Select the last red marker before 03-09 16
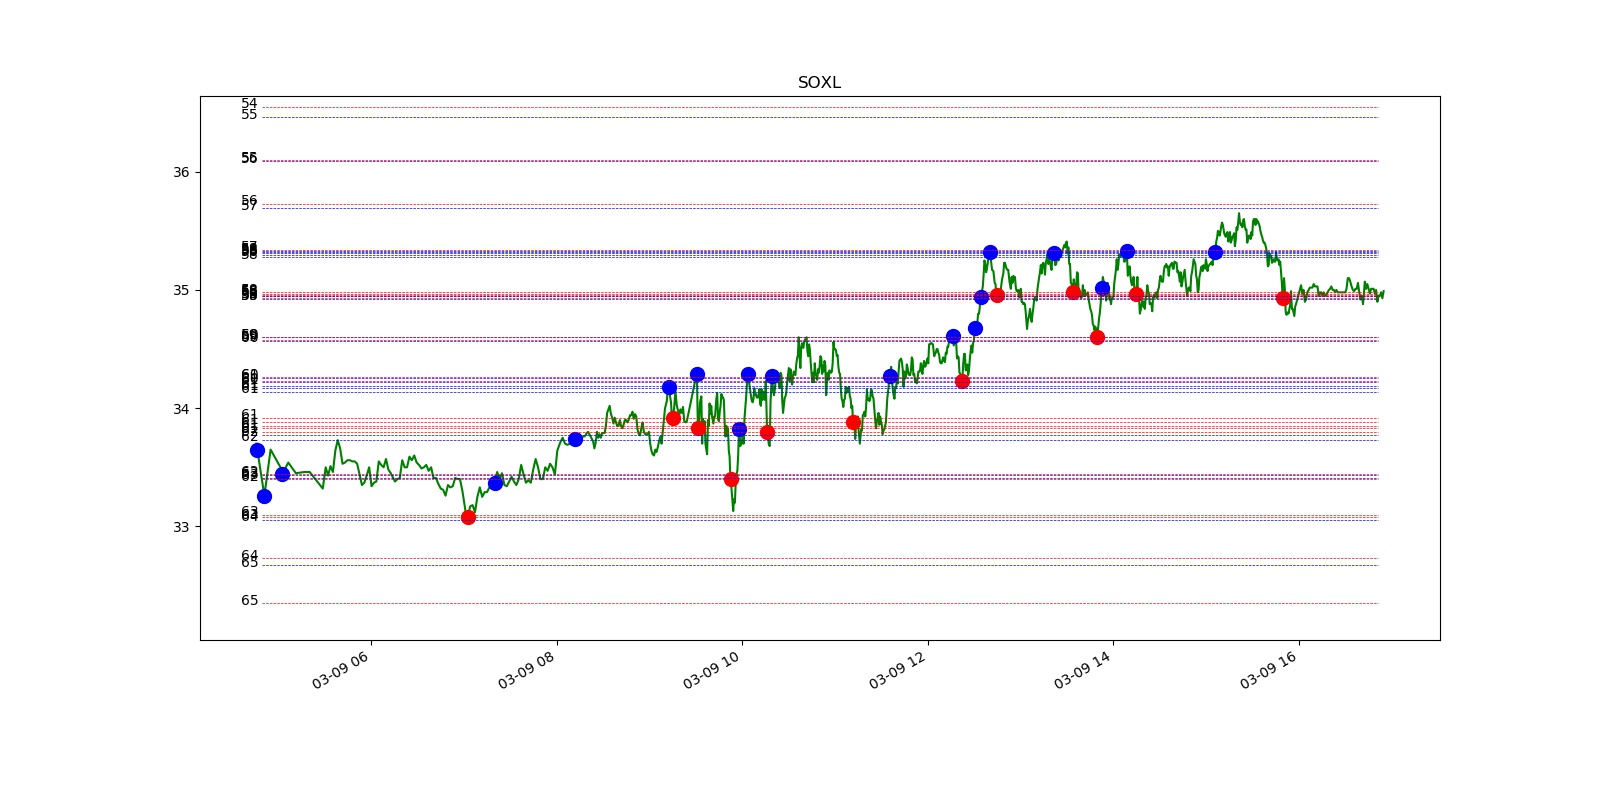This screenshot has width=1600, height=800. (1283, 298)
